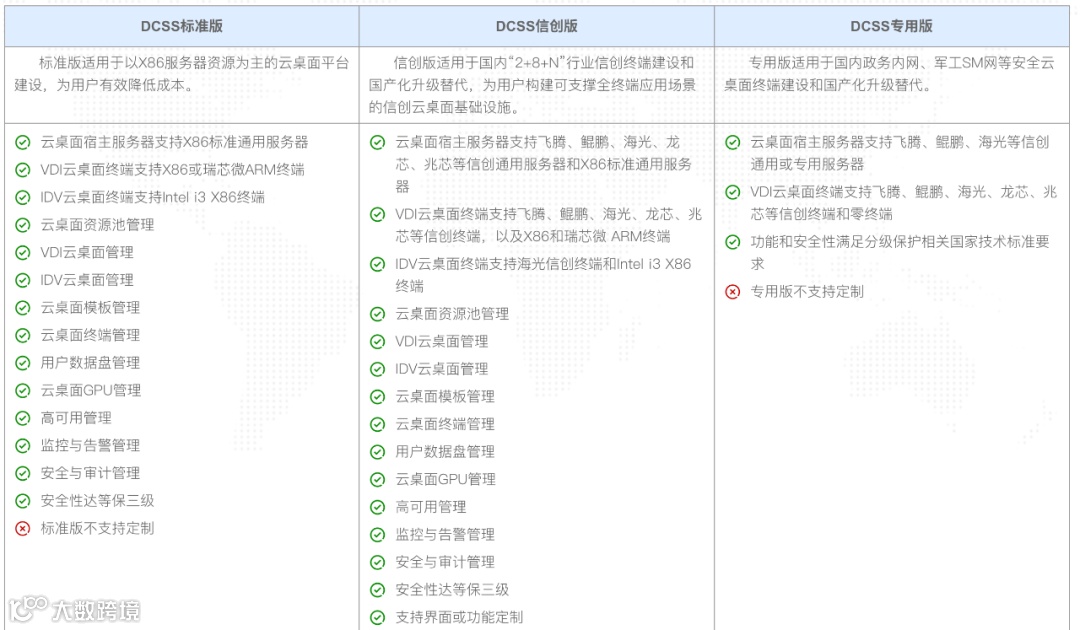
Task: Click the green check beside 云桌面宿主服务器支持X86标准通用服务器
Action: tap(23, 143)
